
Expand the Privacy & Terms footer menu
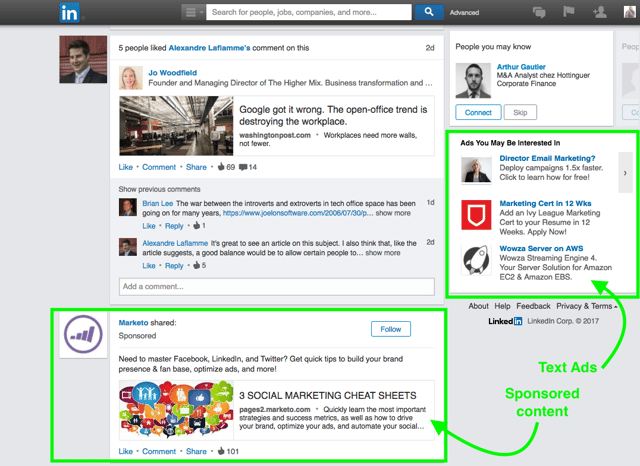[x=587, y=306]
